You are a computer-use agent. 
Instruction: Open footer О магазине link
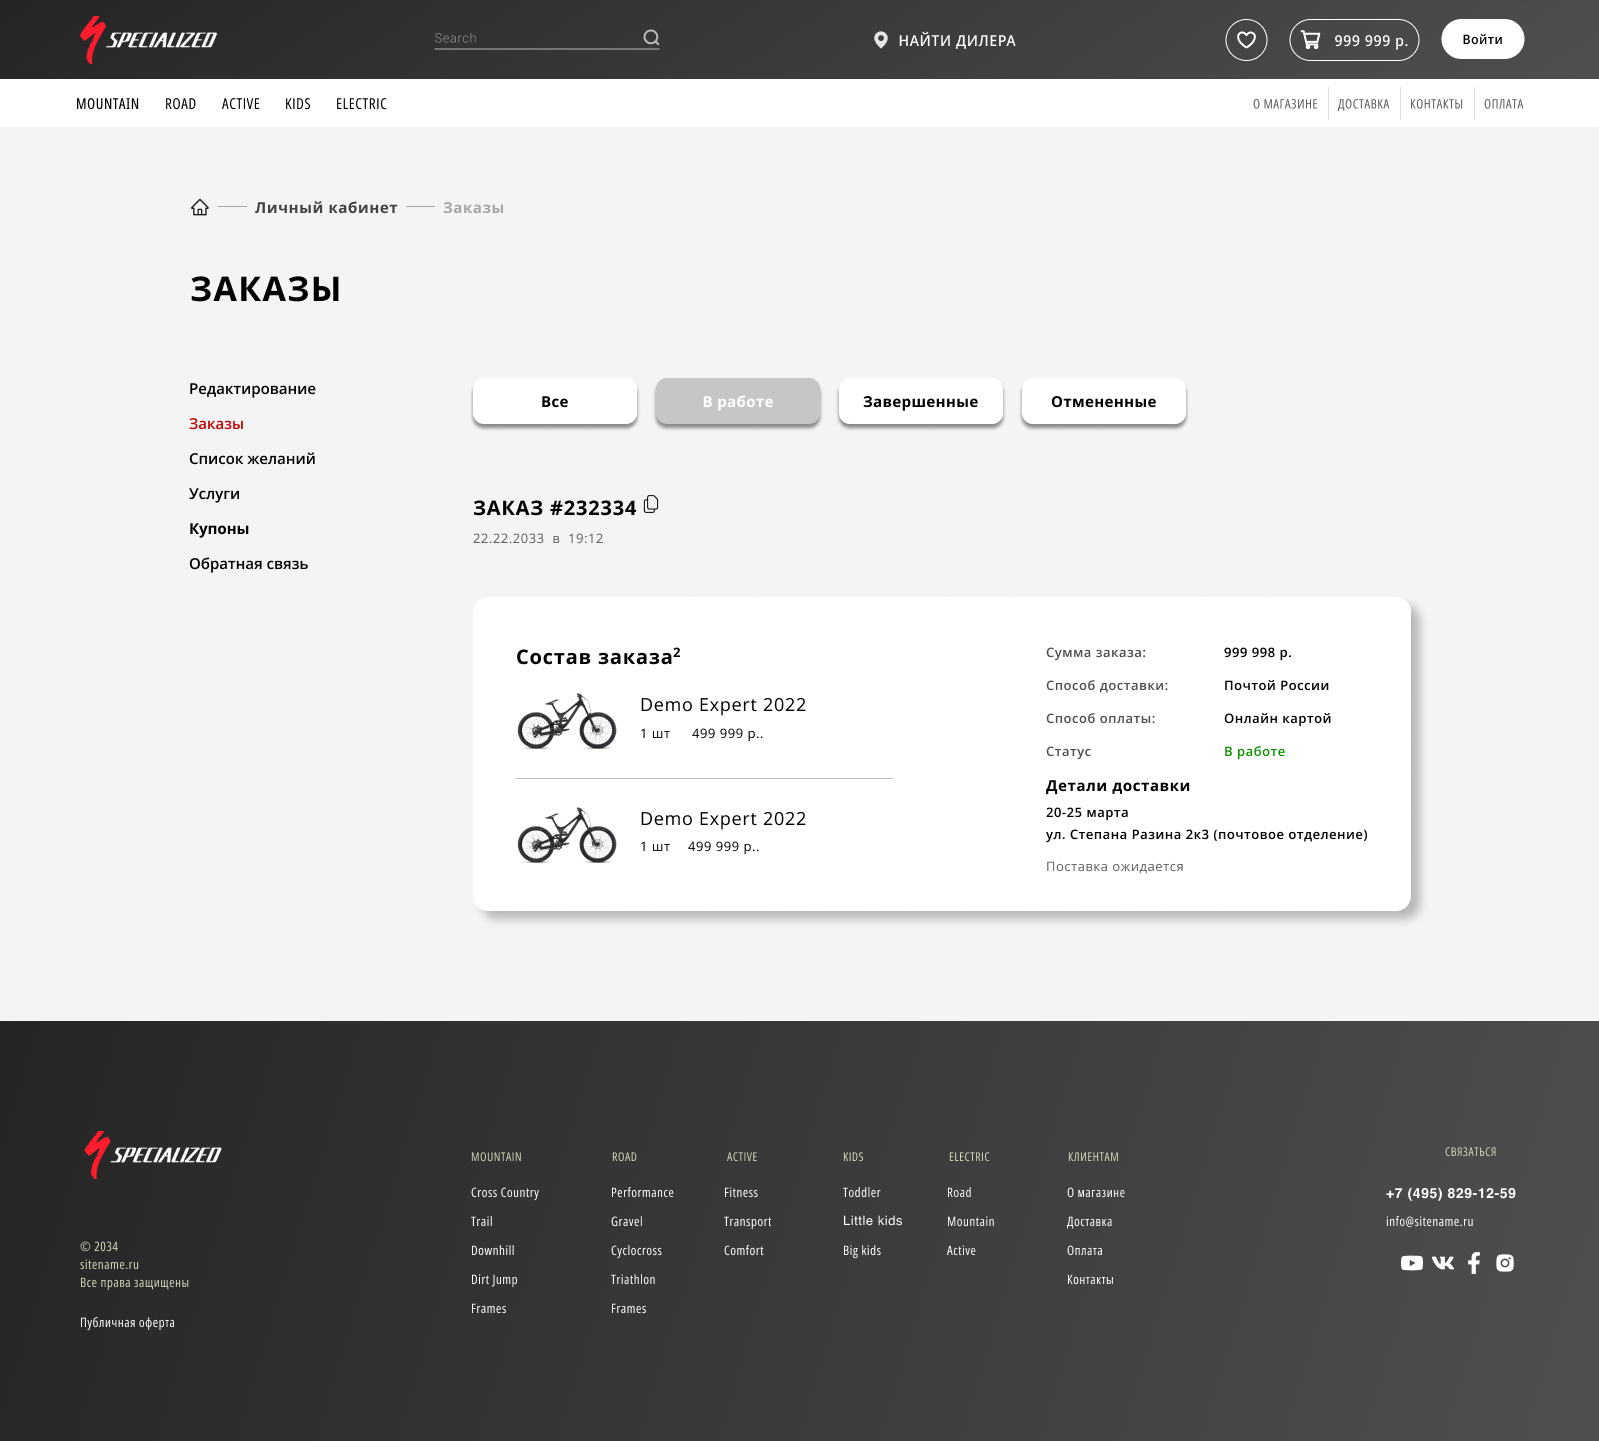[1096, 1193]
